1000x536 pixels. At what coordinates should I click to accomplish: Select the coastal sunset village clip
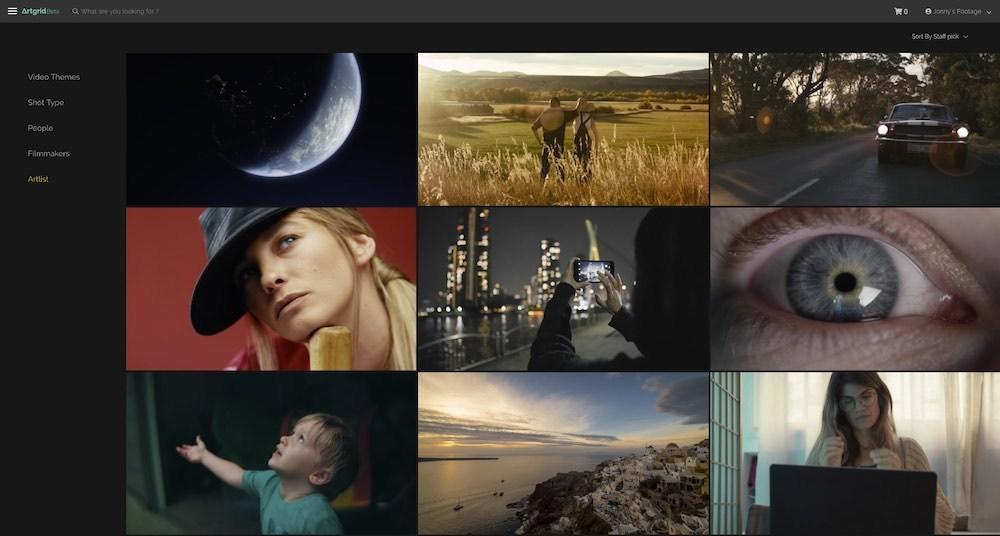(x=563, y=454)
